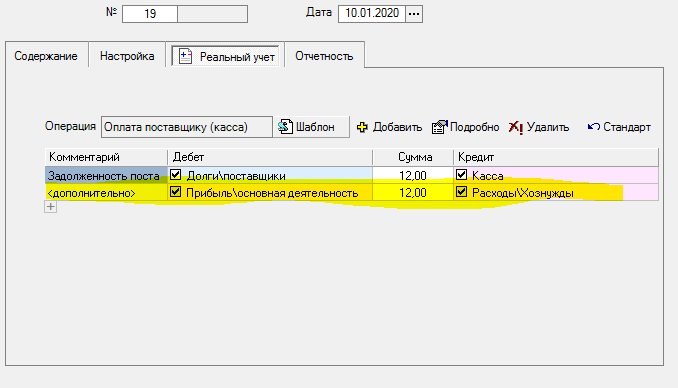Click the Добавить button label

(x=397, y=127)
